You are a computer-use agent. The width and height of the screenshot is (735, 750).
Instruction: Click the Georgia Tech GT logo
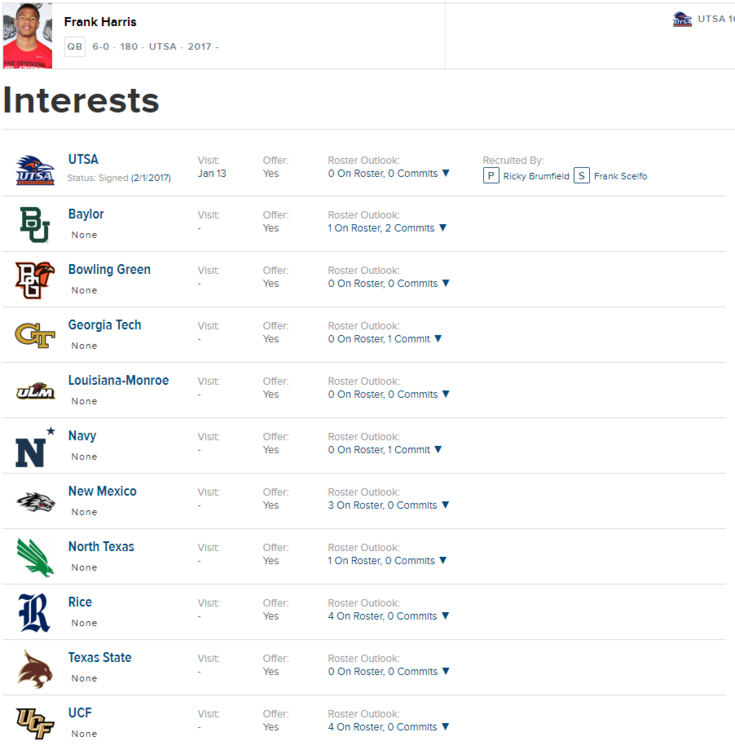coord(34,336)
